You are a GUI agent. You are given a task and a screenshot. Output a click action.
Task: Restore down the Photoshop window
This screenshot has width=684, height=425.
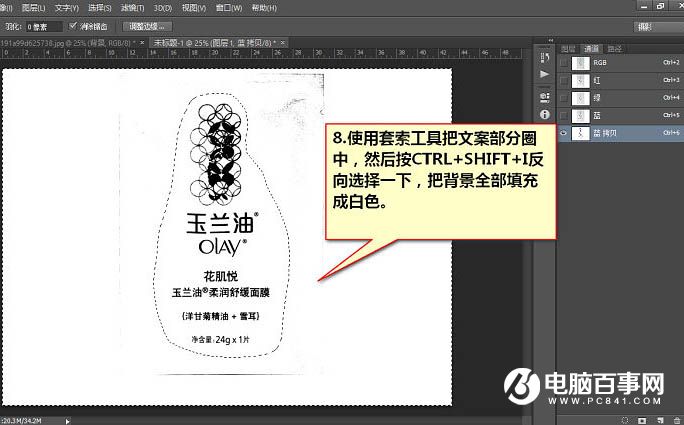coord(660,6)
